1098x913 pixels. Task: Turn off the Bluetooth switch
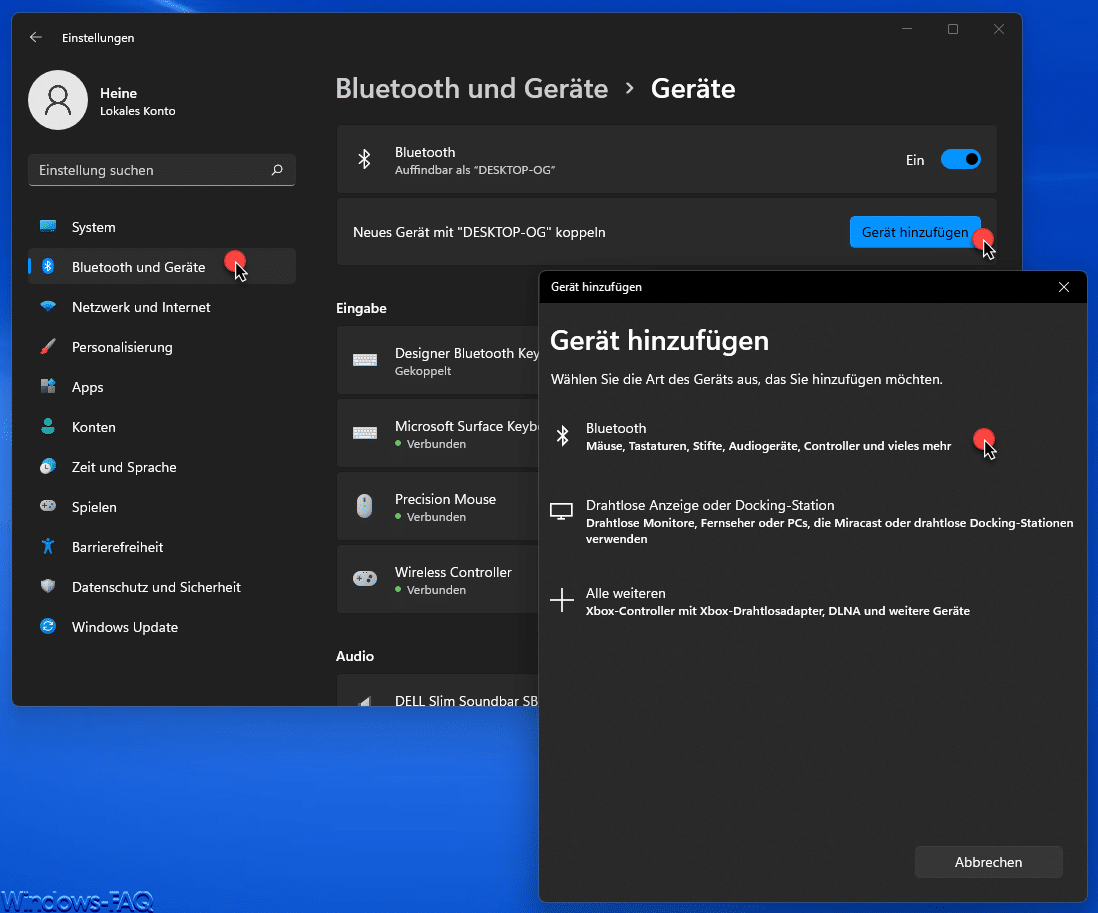(x=961, y=160)
